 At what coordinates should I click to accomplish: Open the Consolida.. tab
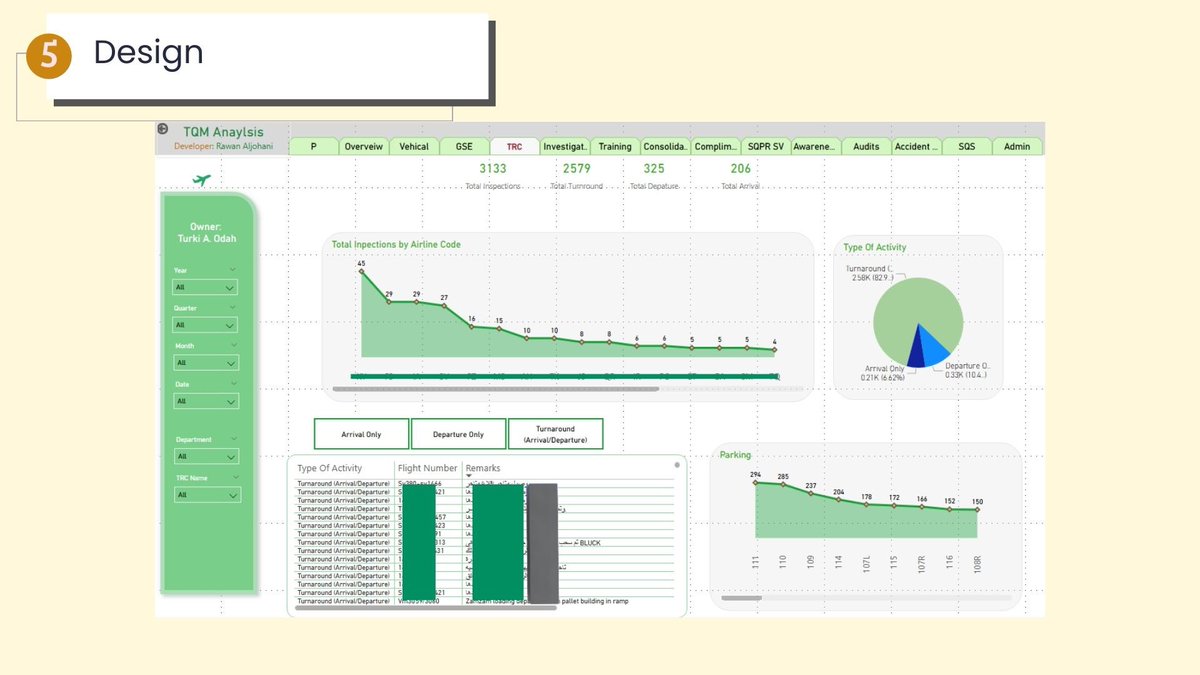665,146
